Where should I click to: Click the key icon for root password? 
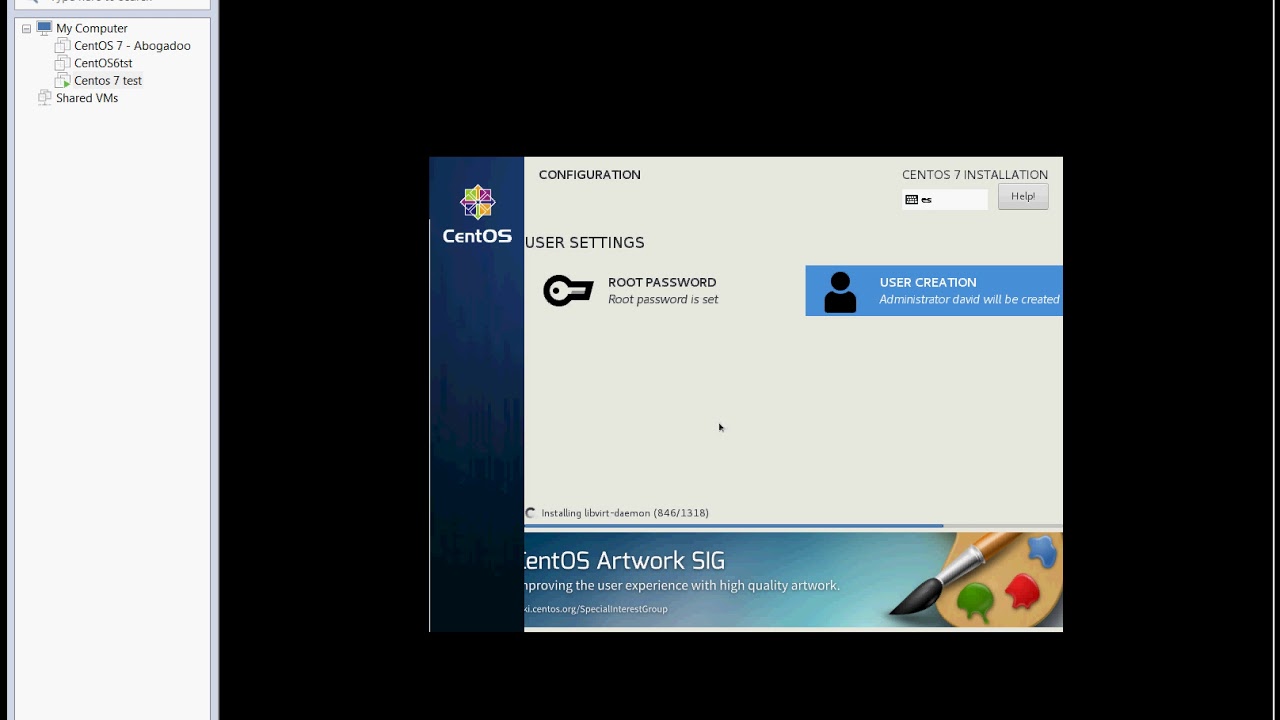coord(569,291)
